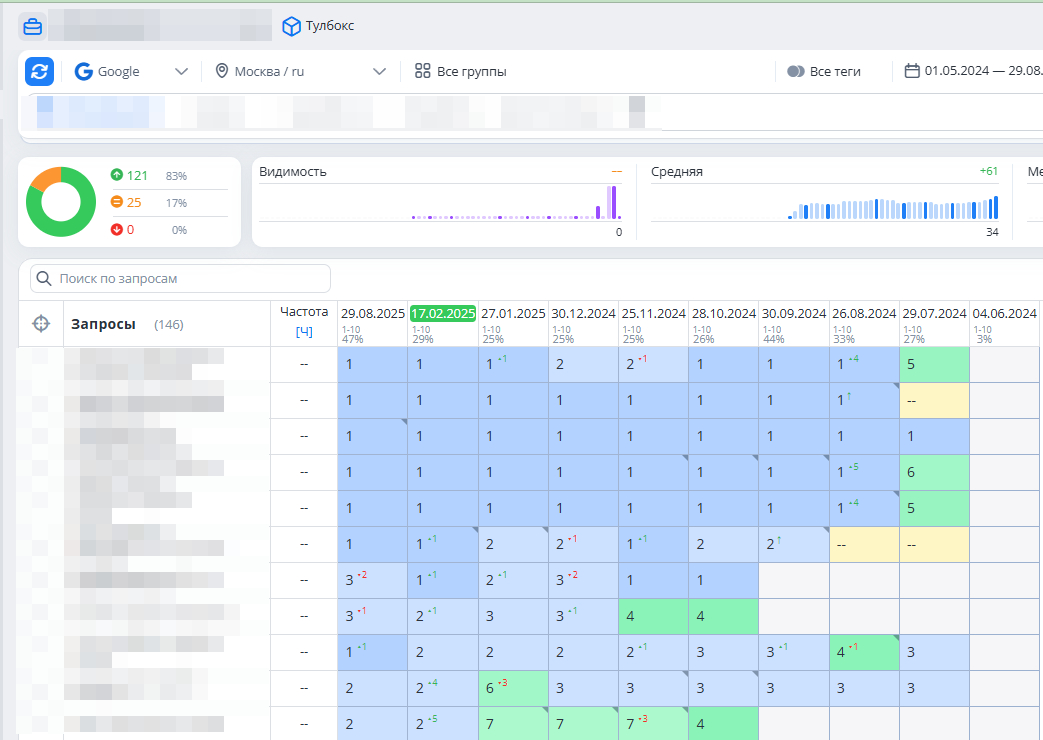Click the Запросы column header

point(103,324)
